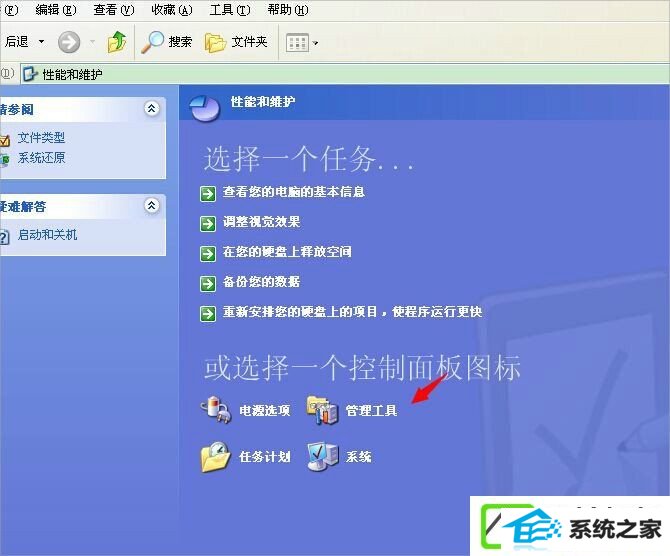The height and width of the screenshot is (556, 670).
Task: Select 重新安排您的硬盘上的项目 task
Action: point(352,312)
